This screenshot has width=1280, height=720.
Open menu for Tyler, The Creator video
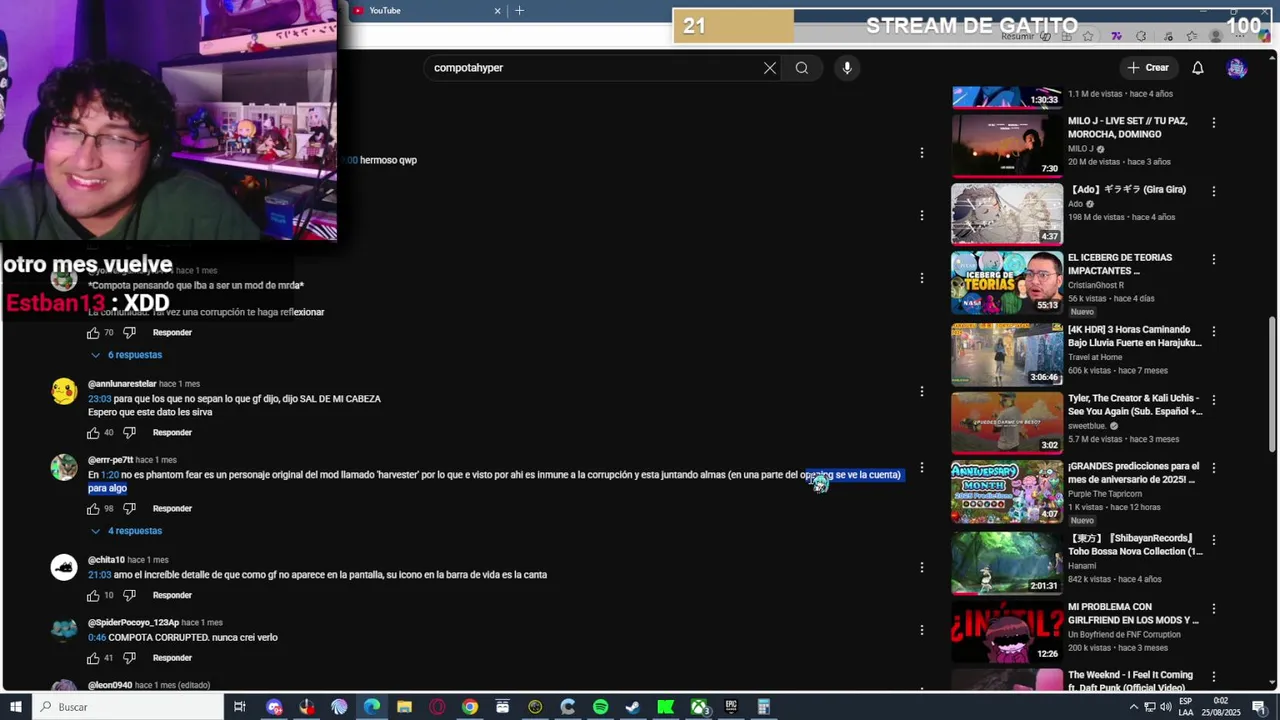1214,400
